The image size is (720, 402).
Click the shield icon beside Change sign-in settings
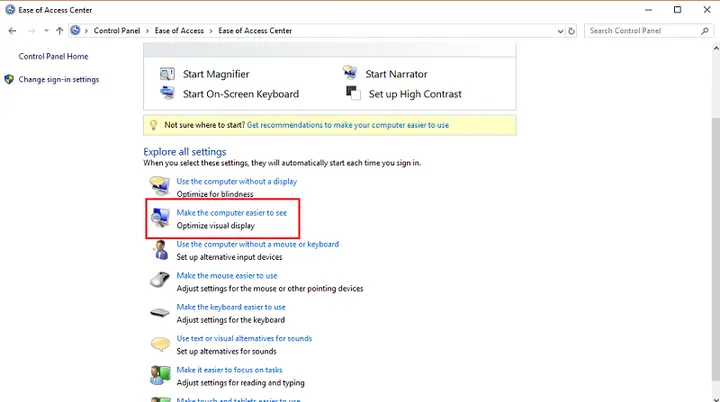(x=9, y=79)
